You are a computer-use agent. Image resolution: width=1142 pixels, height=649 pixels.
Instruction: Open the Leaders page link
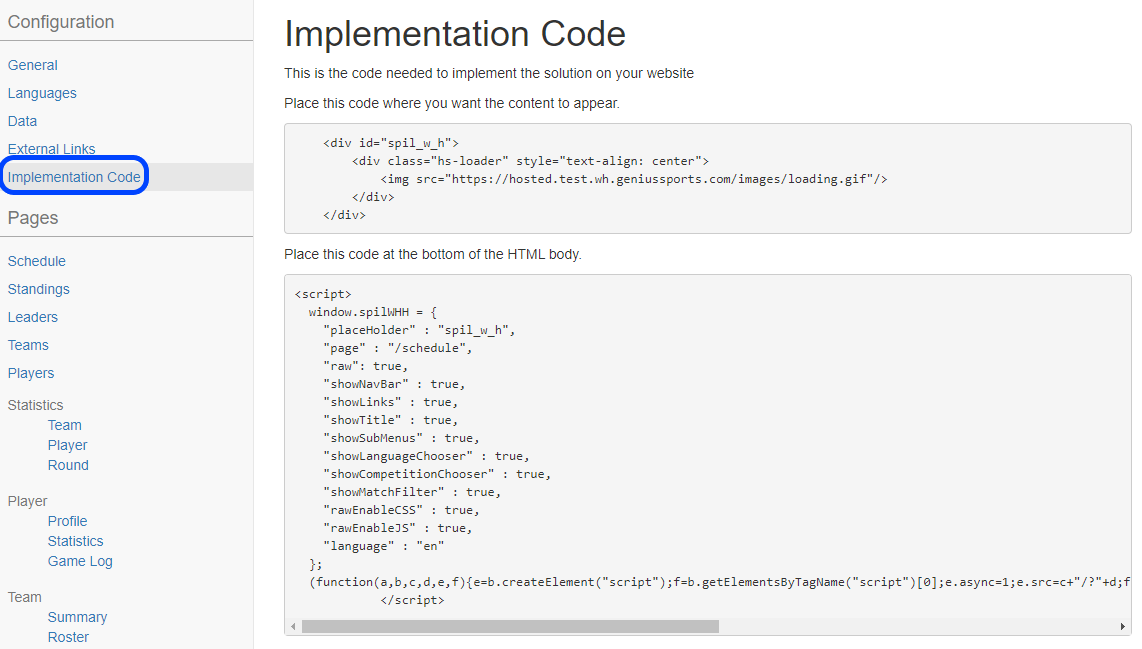coord(33,317)
